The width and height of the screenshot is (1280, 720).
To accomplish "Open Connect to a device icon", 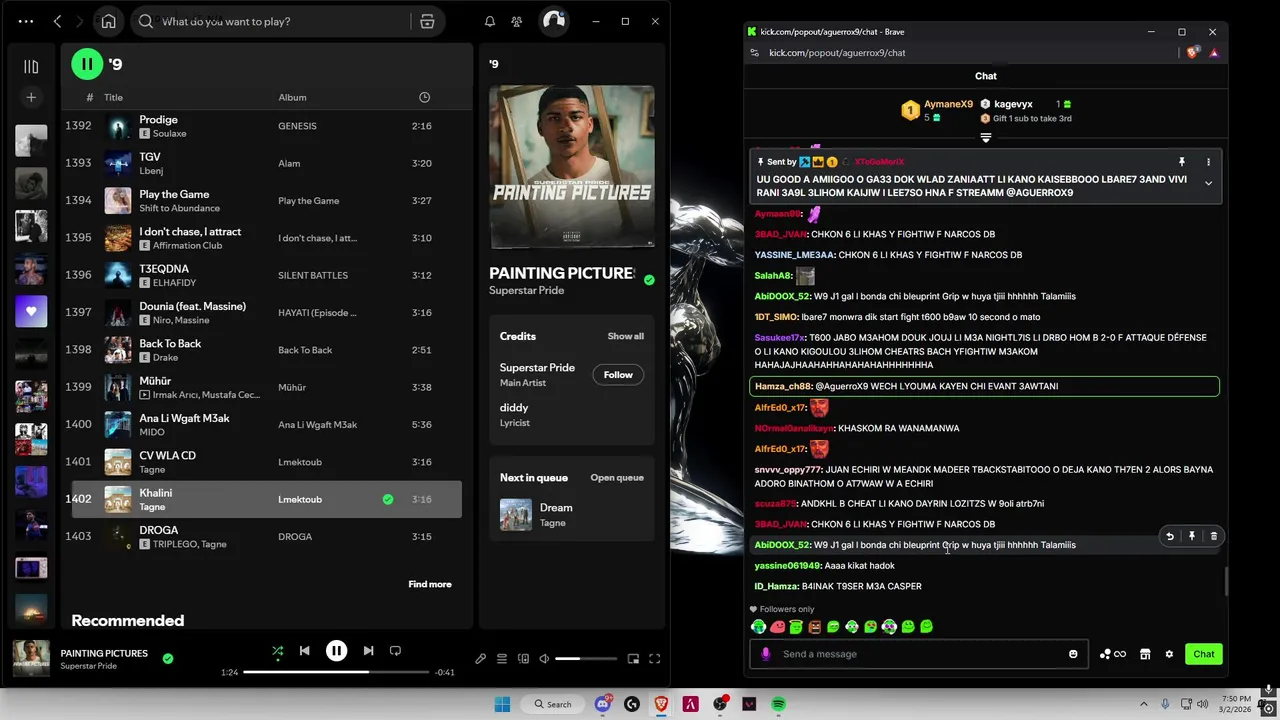I will pos(523,659).
